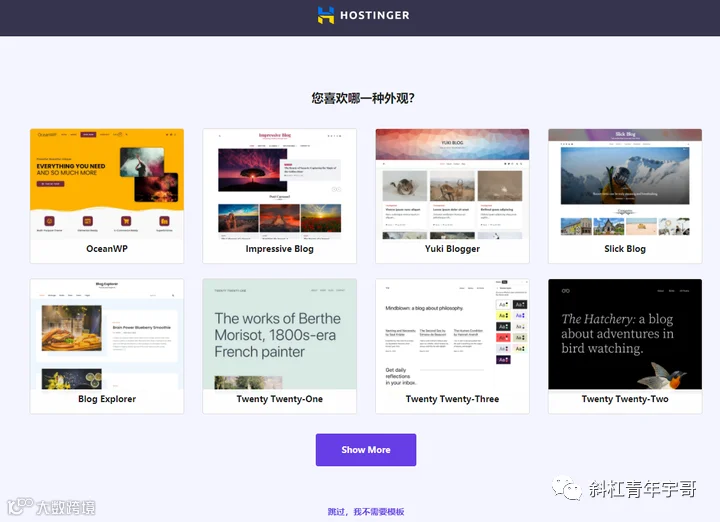The width and height of the screenshot is (720, 522).
Task: Choose the Blog Explorer theme preview
Action: coord(107,334)
